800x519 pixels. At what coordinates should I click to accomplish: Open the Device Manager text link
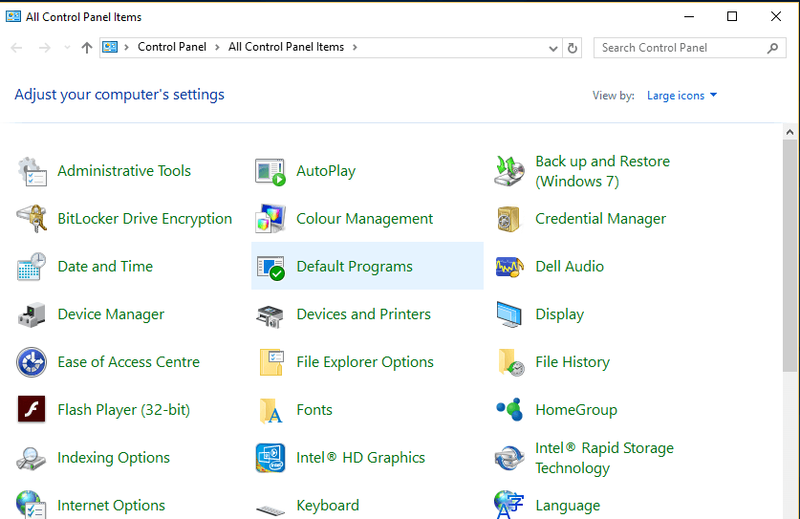(111, 314)
